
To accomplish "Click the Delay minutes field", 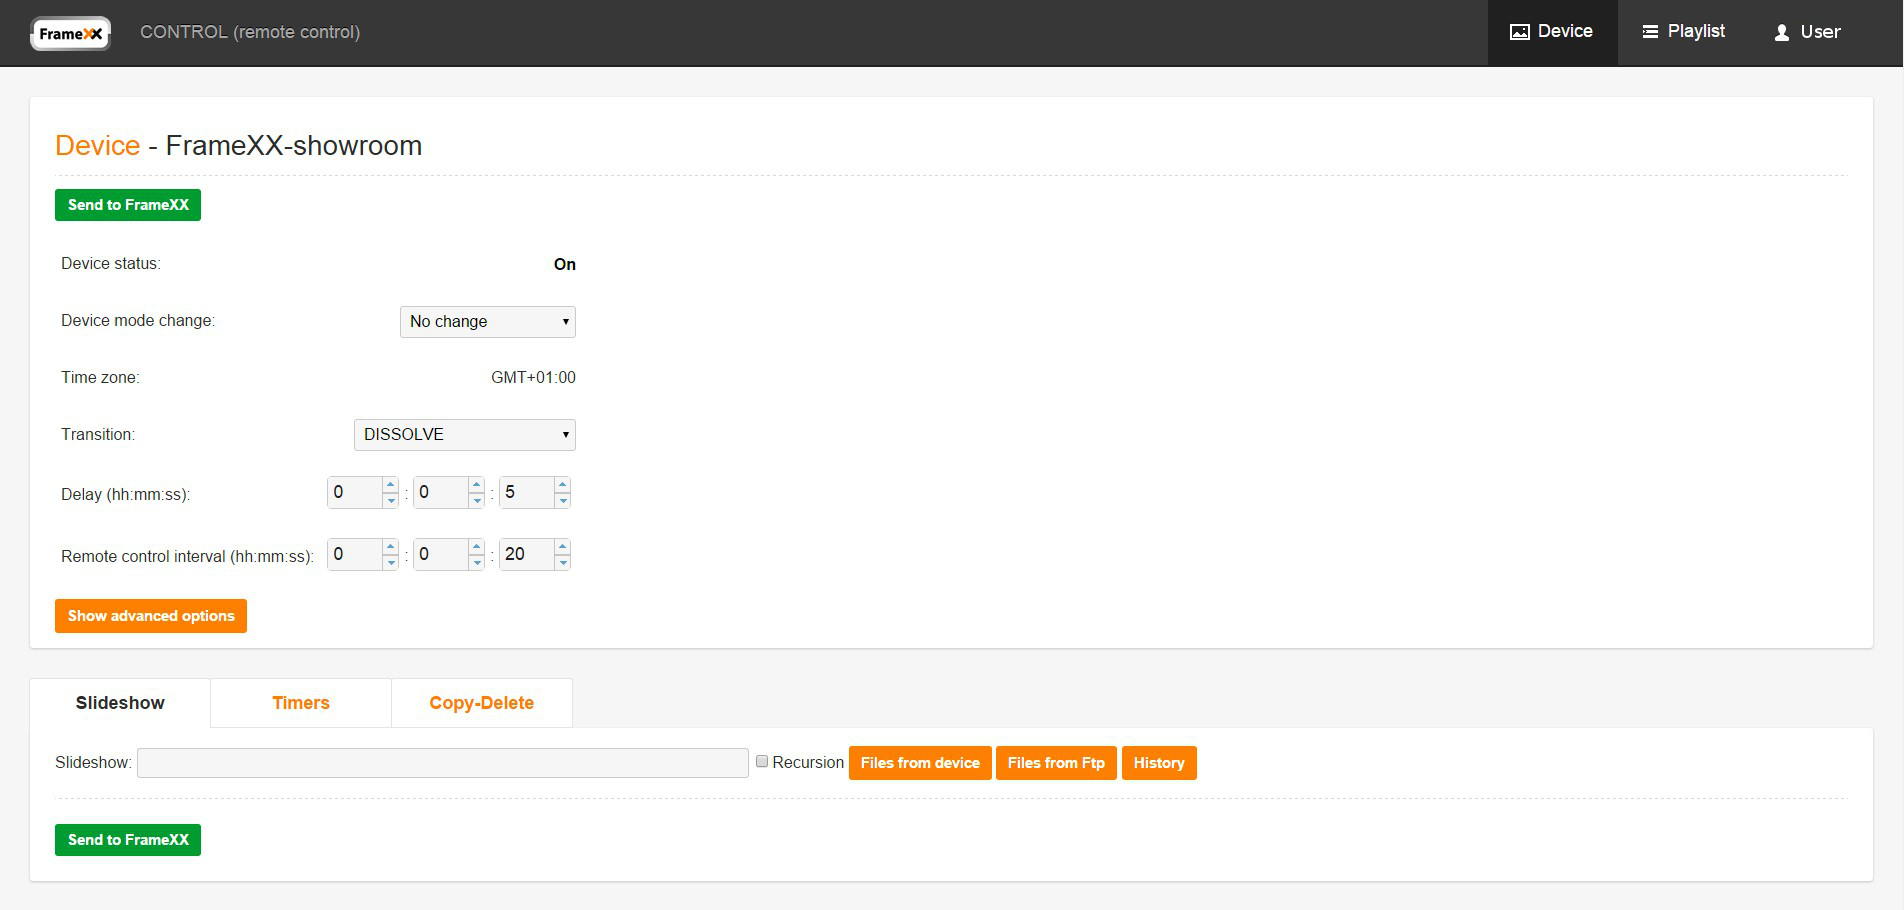I will (441, 492).
